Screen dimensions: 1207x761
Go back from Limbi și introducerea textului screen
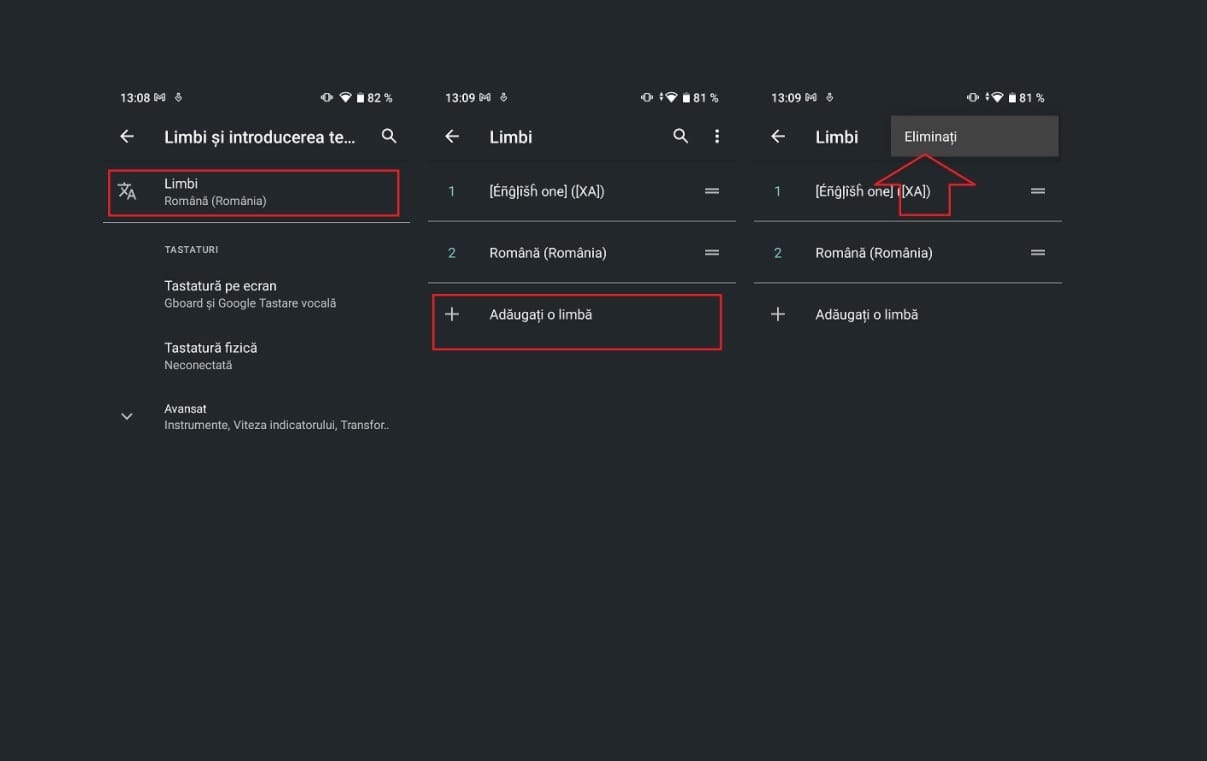pyautogui.click(x=127, y=136)
